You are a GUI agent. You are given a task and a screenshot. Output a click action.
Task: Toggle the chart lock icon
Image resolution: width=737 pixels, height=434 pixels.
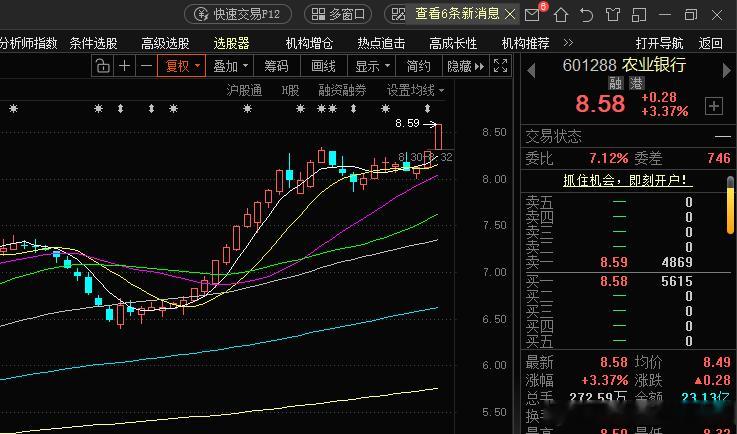[102, 66]
